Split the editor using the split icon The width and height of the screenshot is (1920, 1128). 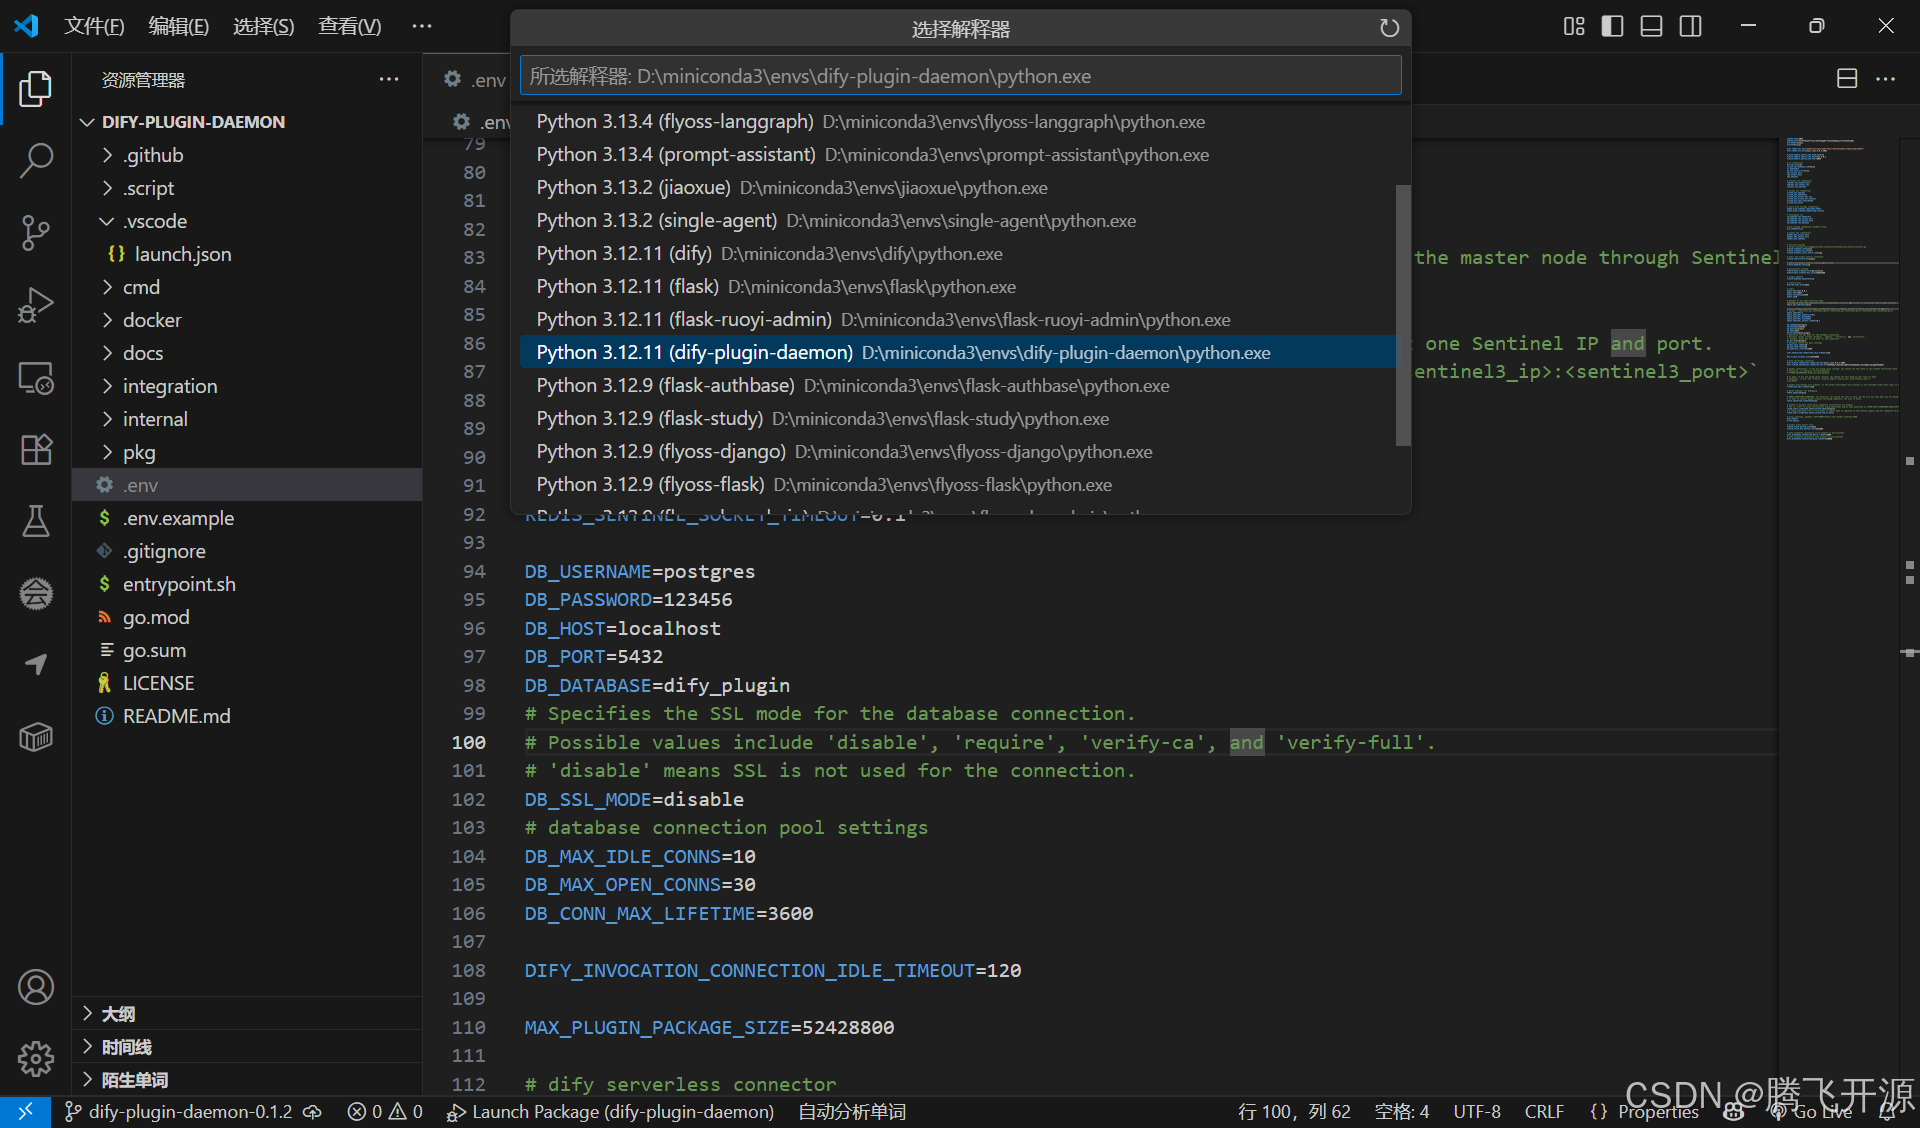(x=1847, y=78)
